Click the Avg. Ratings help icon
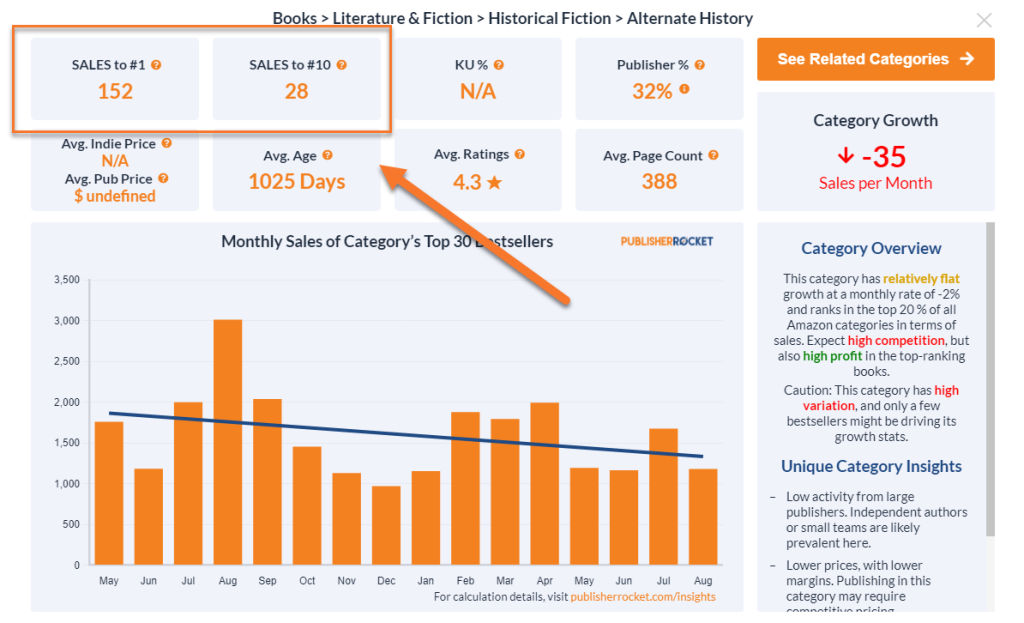The height and width of the screenshot is (623, 1024). (520, 155)
